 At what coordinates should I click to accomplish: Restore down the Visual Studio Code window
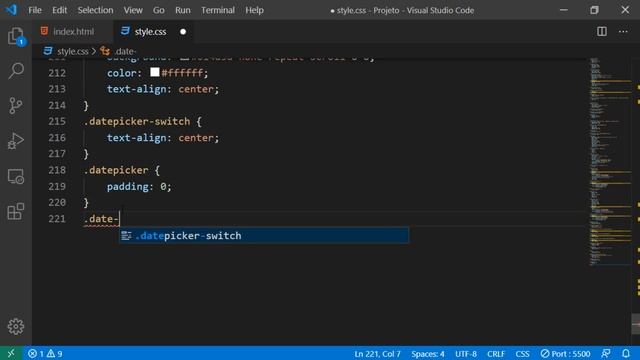coord(594,10)
